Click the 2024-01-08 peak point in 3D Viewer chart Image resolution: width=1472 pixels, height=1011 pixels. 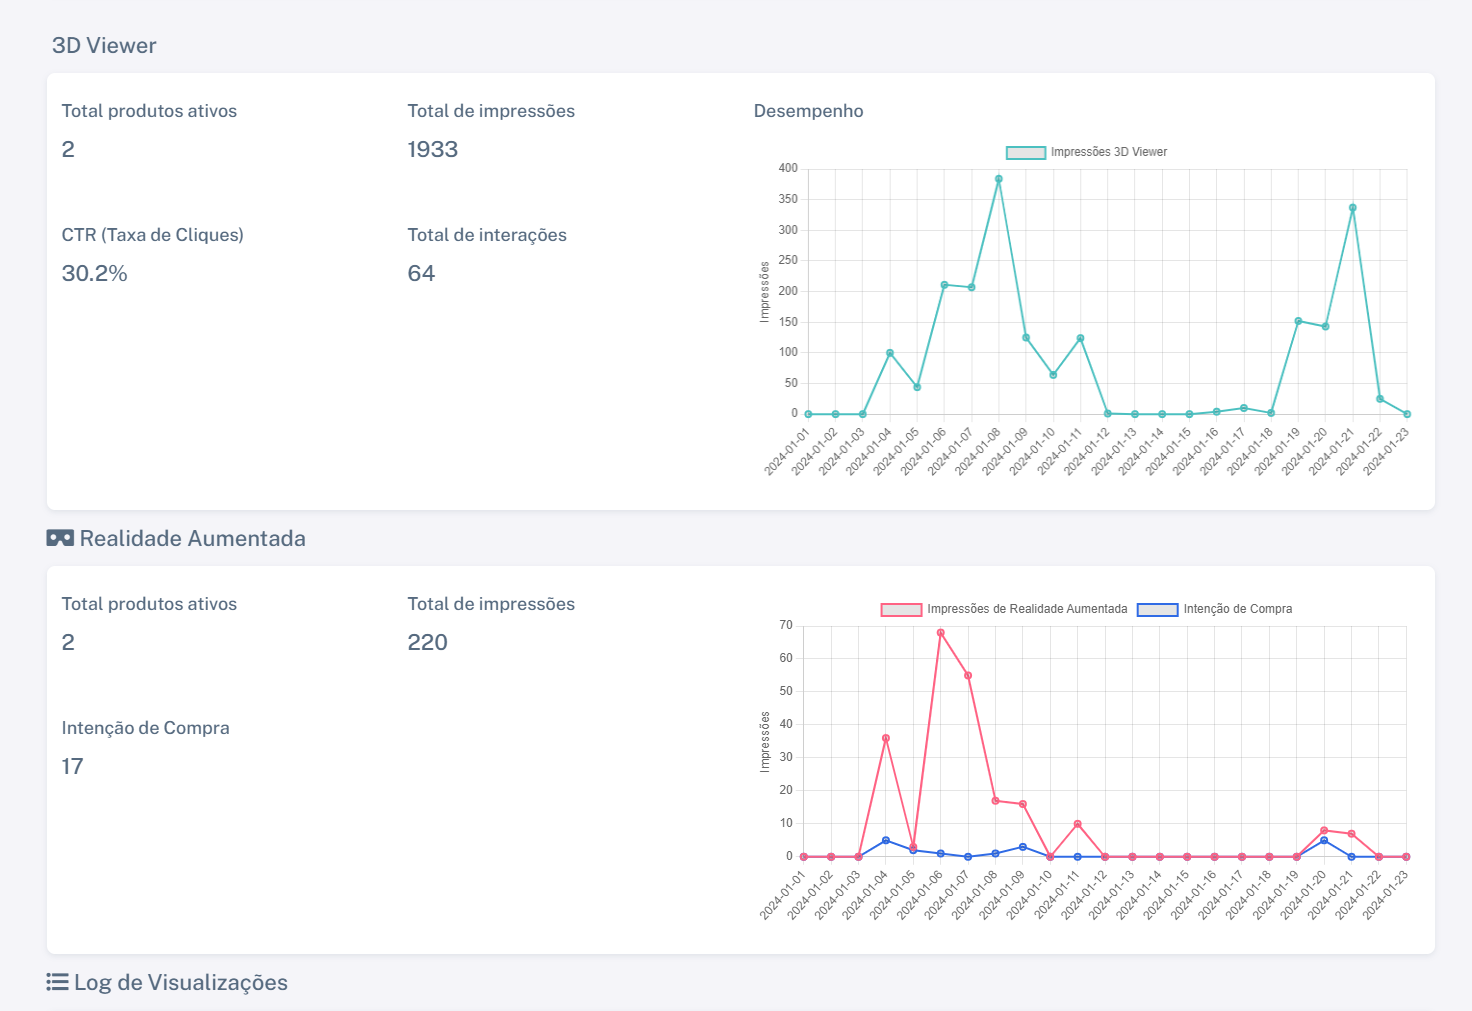[998, 179]
